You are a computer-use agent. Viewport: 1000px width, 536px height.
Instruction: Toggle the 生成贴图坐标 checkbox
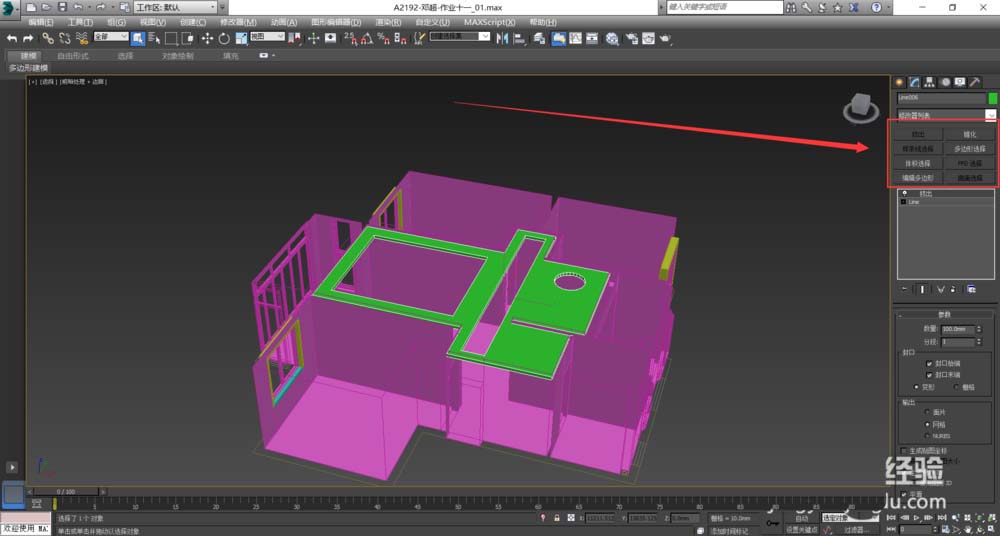[x=903, y=450]
